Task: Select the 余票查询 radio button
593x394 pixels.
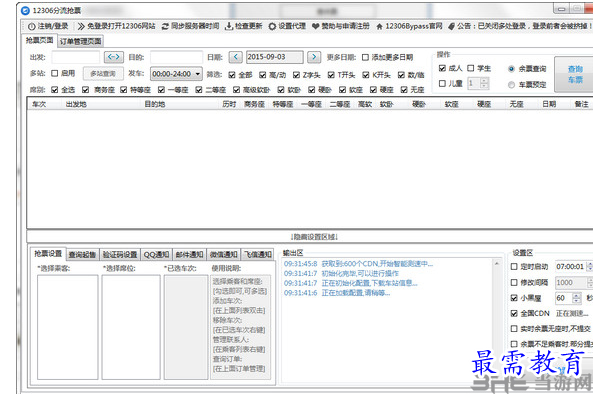Action: click(x=511, y=69)
